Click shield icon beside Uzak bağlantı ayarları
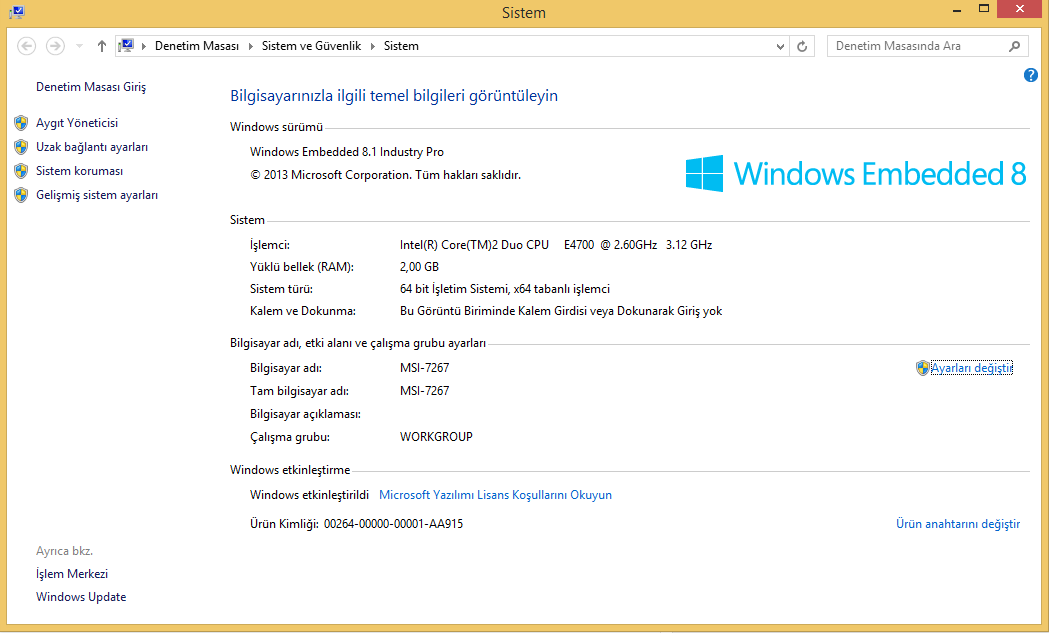Viewport: 1049px width, 633px height. click(x=21, y=147)
